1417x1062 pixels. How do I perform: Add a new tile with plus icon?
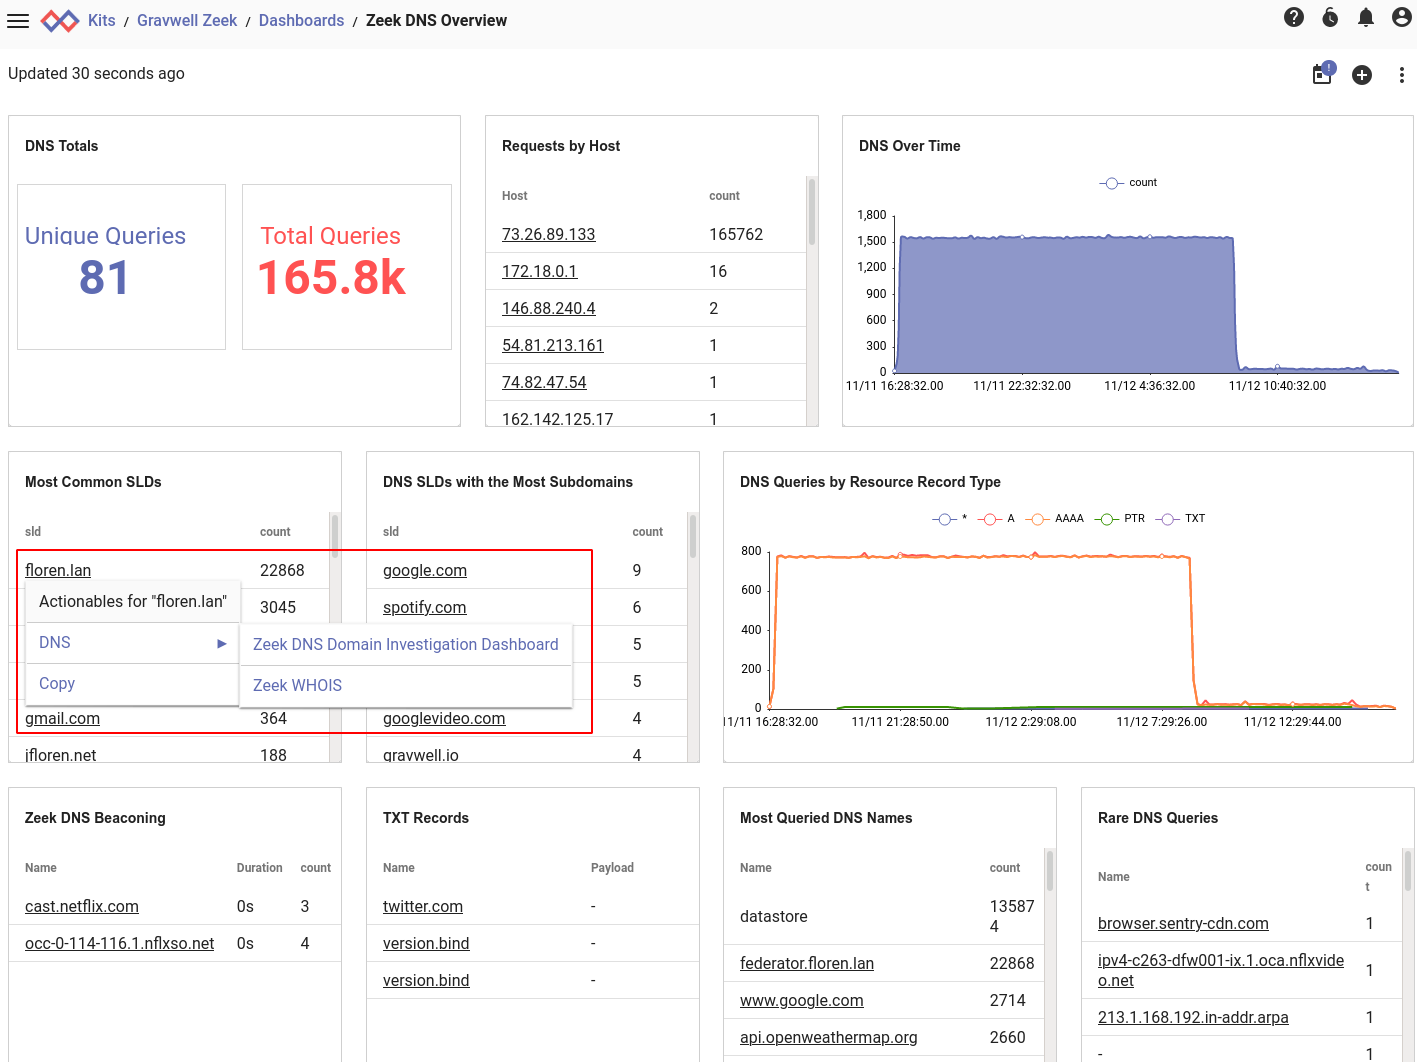point(1362,75)
